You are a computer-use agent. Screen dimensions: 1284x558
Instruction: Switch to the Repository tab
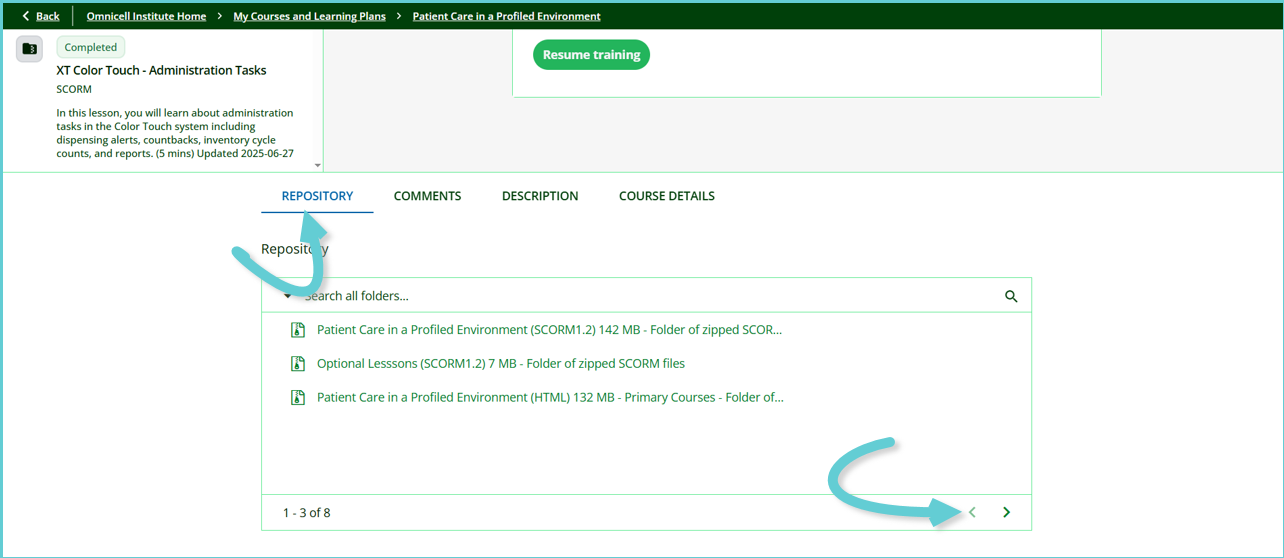pos(317,196)
